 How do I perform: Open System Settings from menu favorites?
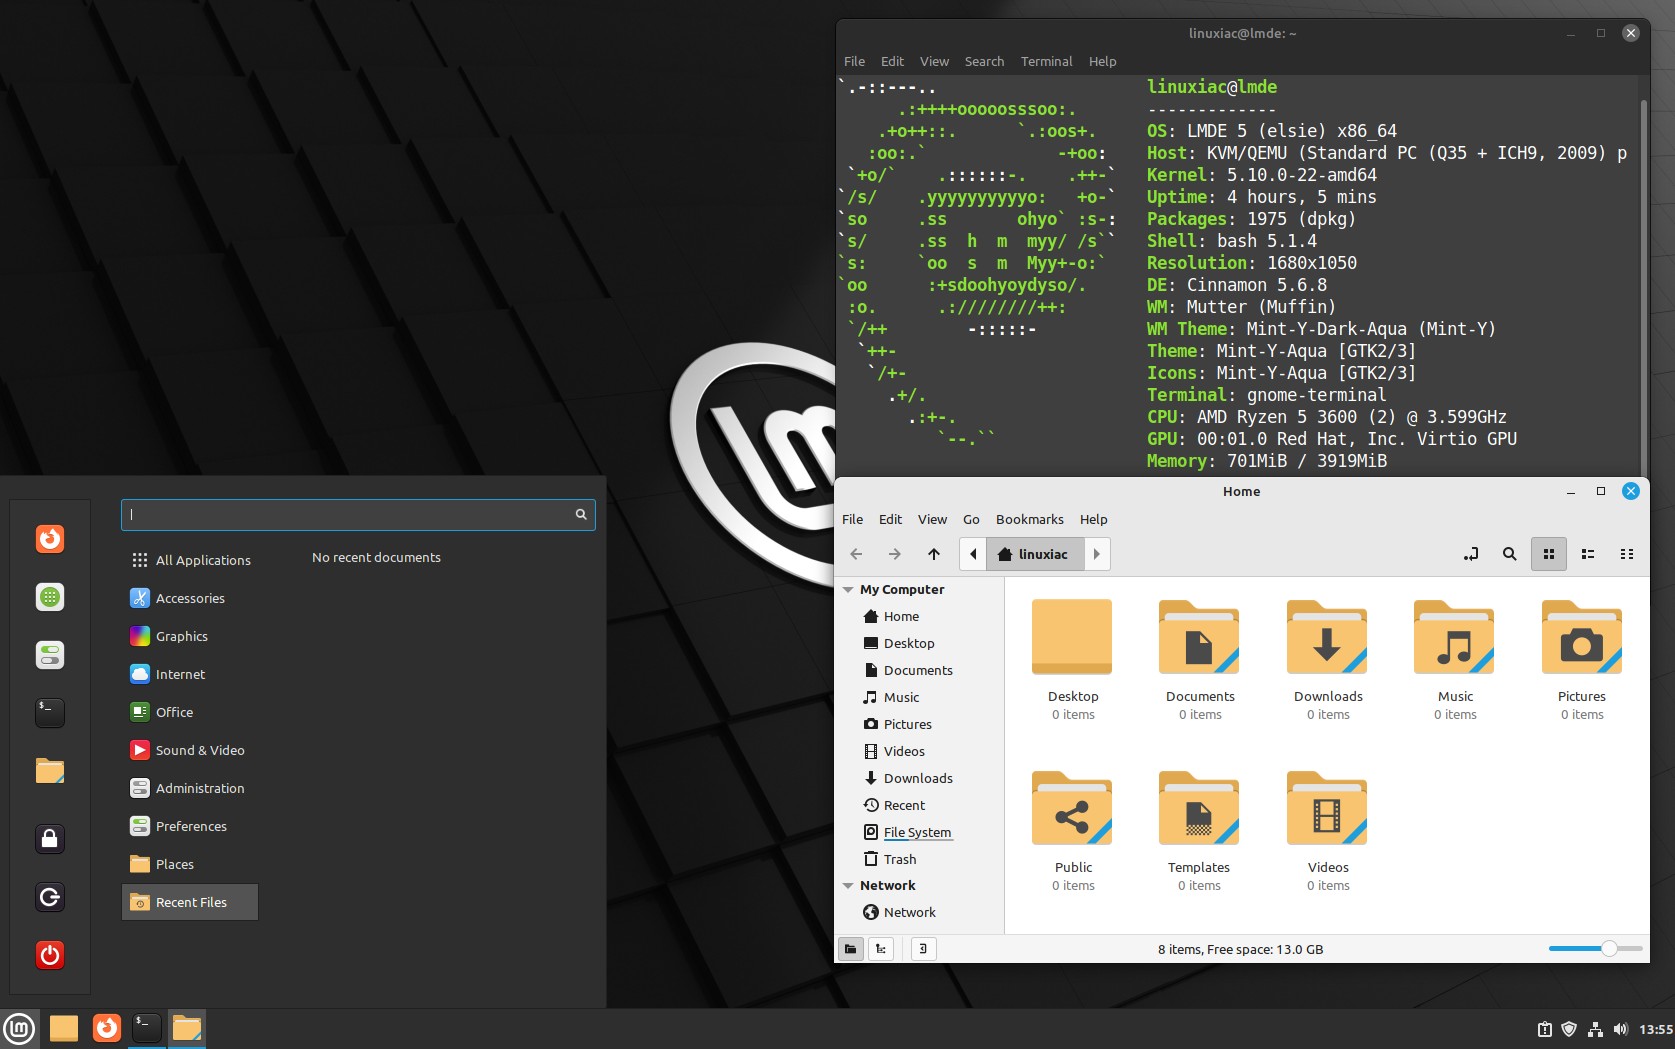coord(50,655)
